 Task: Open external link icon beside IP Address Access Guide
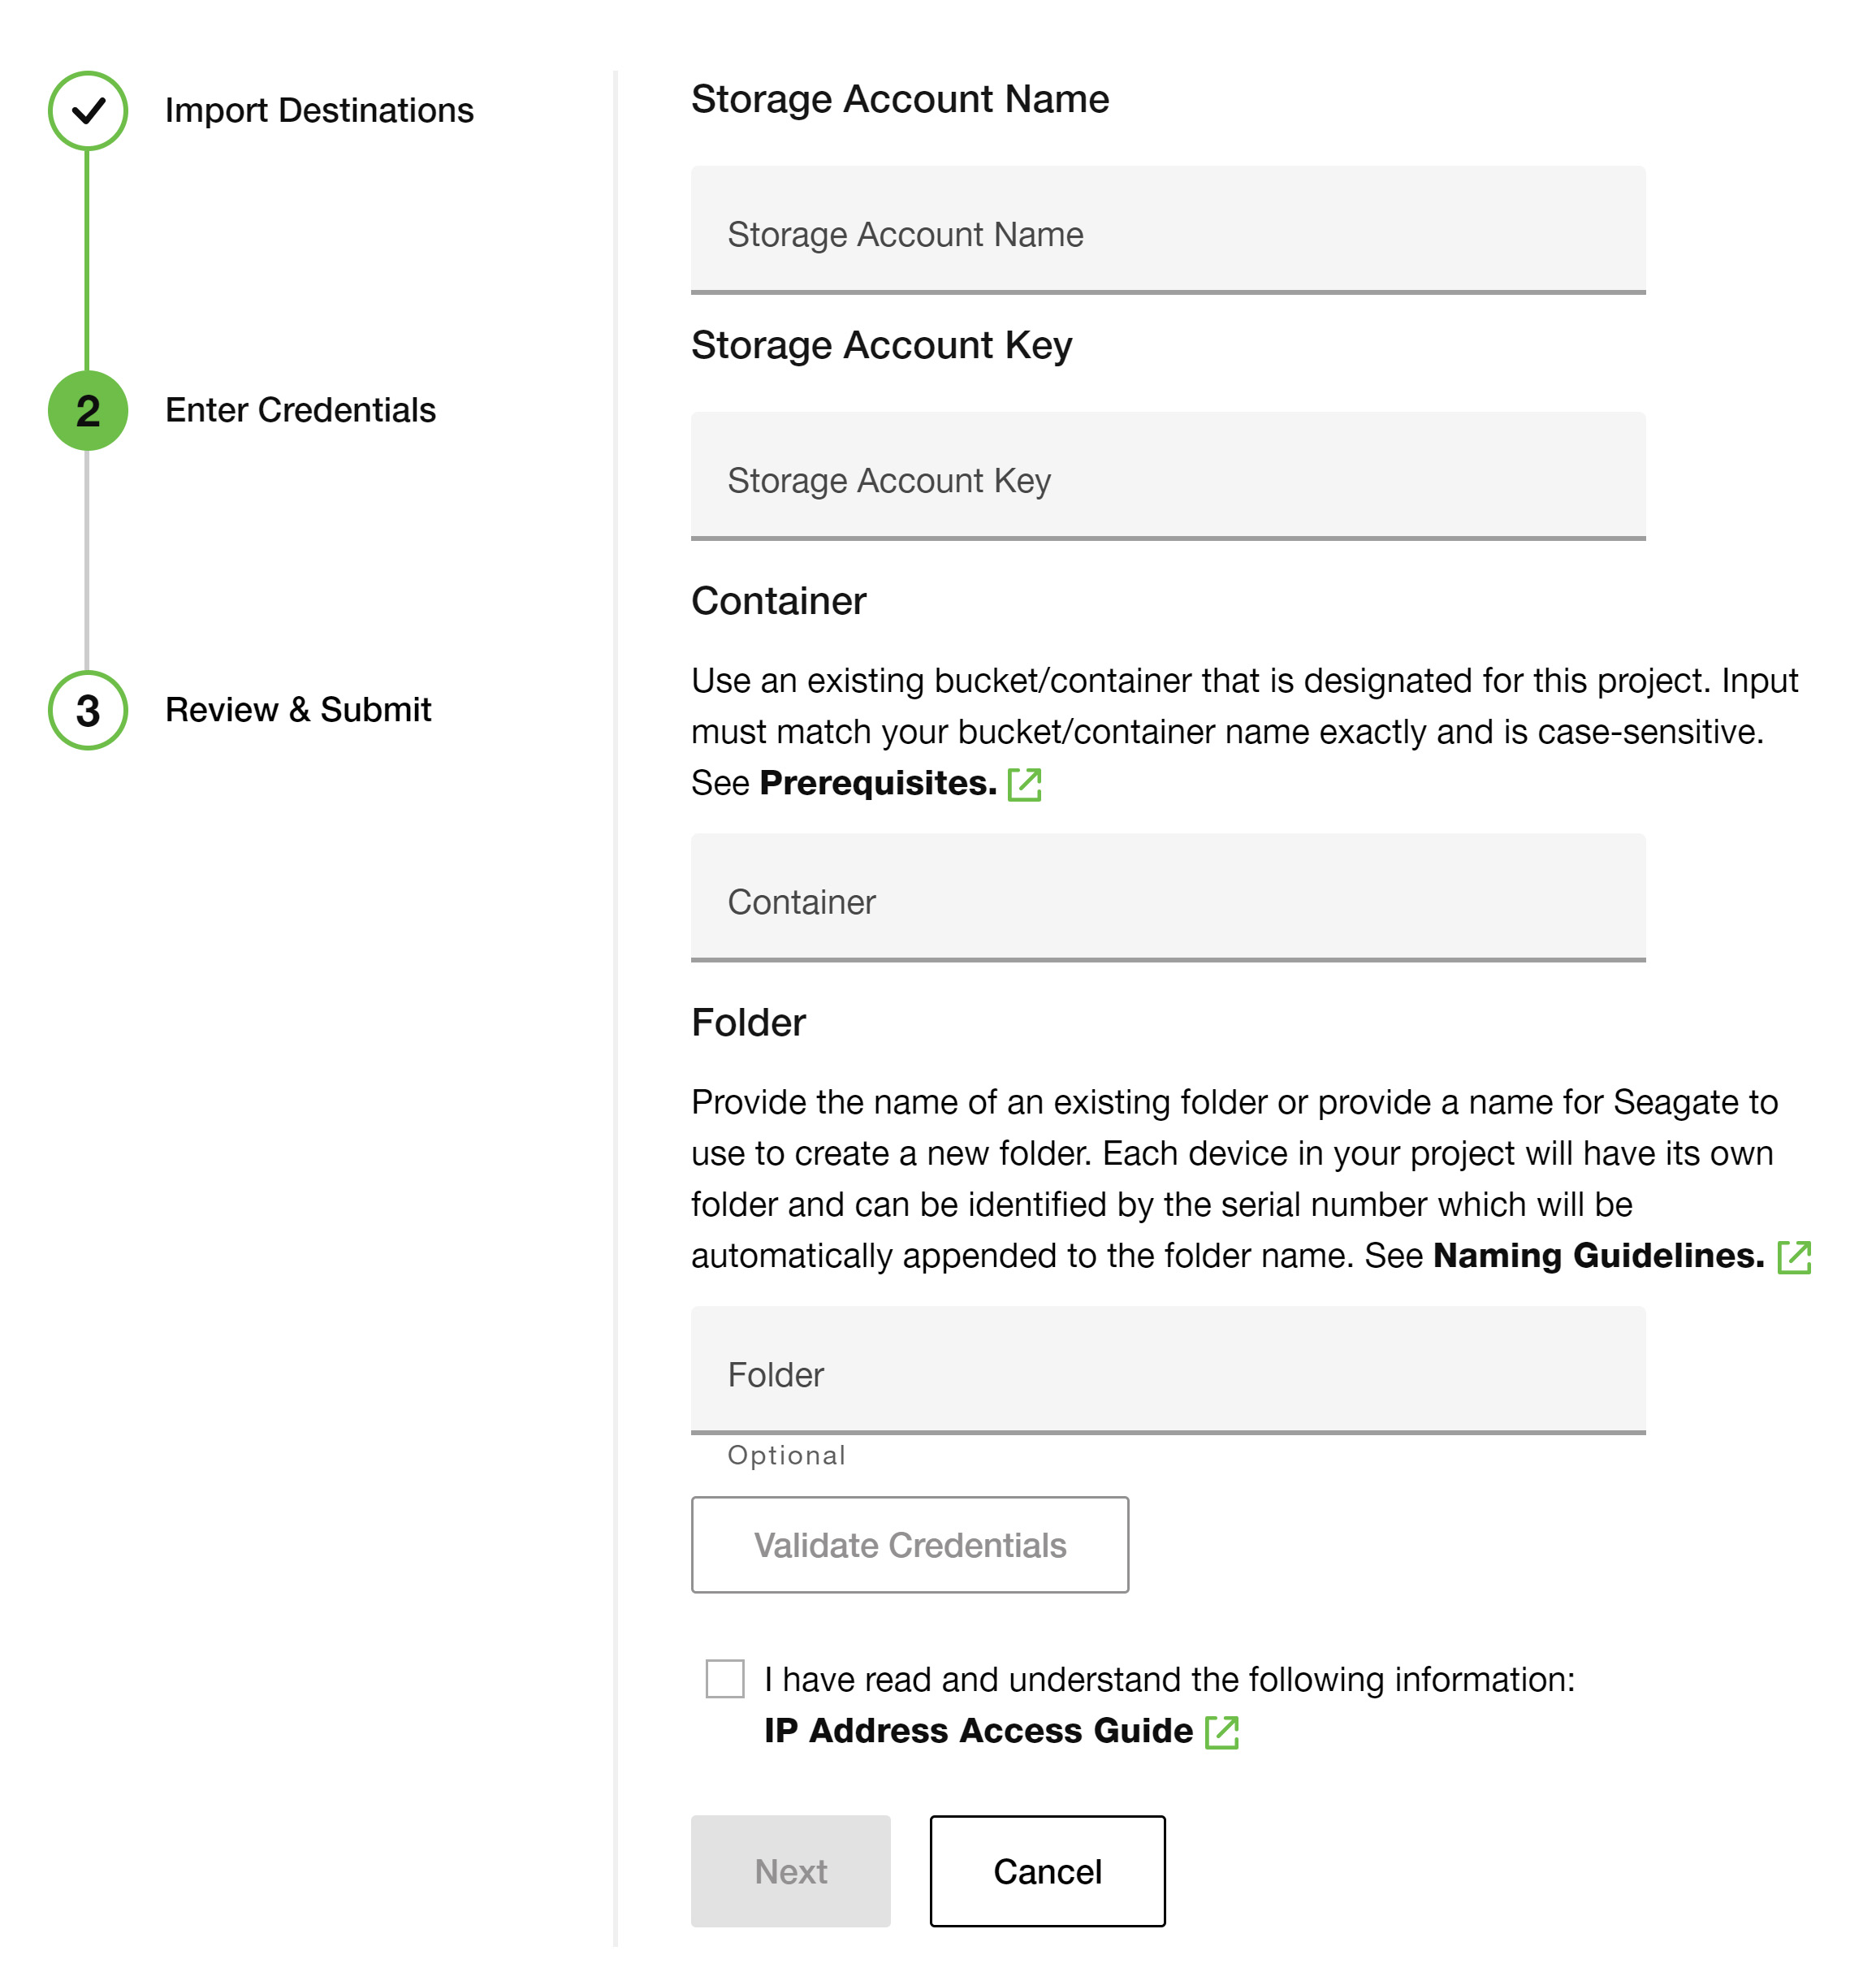(1221, 1732)
